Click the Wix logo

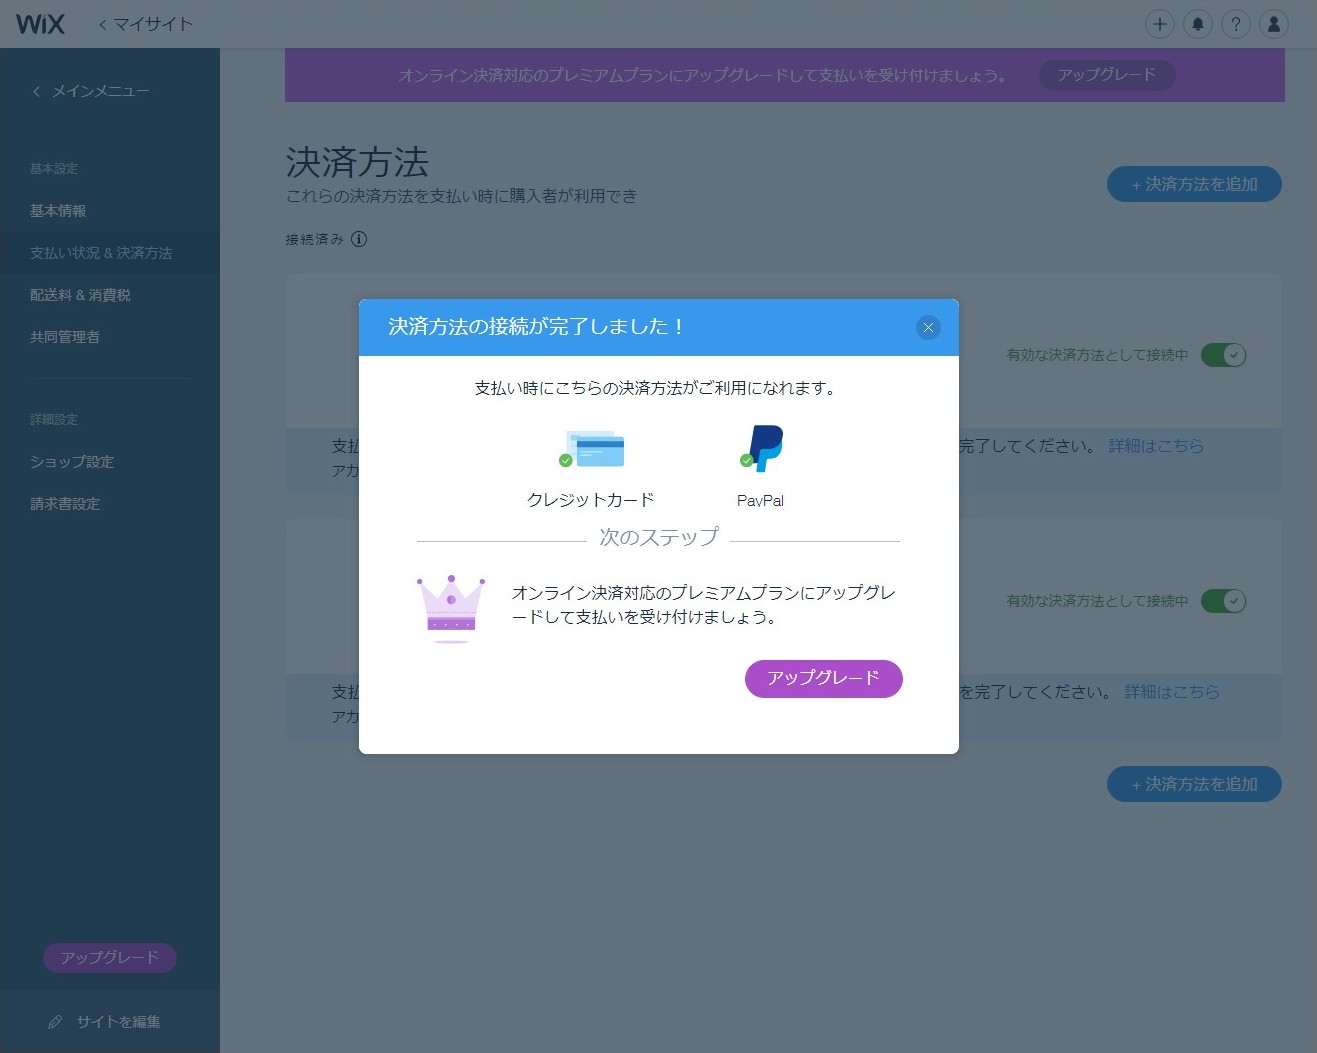click(40, 24)
